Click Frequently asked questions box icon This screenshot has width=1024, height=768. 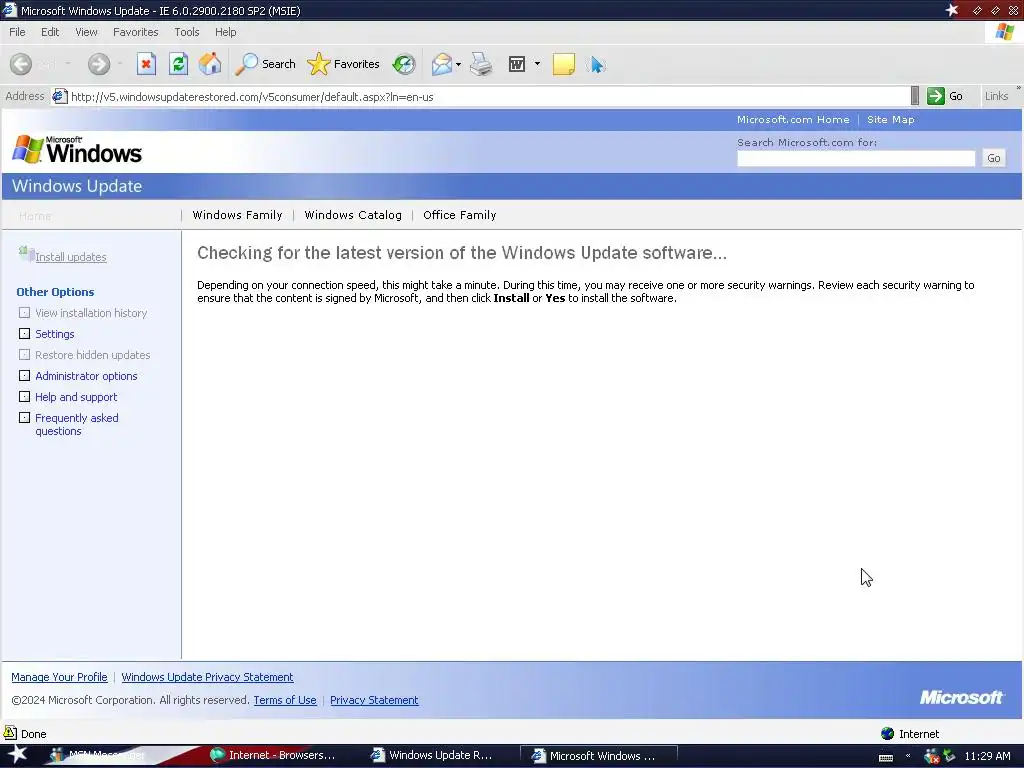click(24, 417)
